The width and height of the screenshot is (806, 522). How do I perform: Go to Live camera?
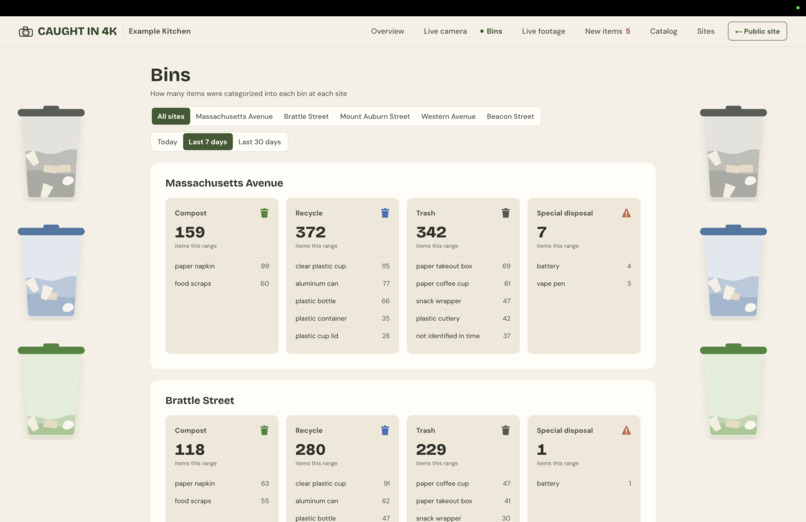(x=445, y=31)
